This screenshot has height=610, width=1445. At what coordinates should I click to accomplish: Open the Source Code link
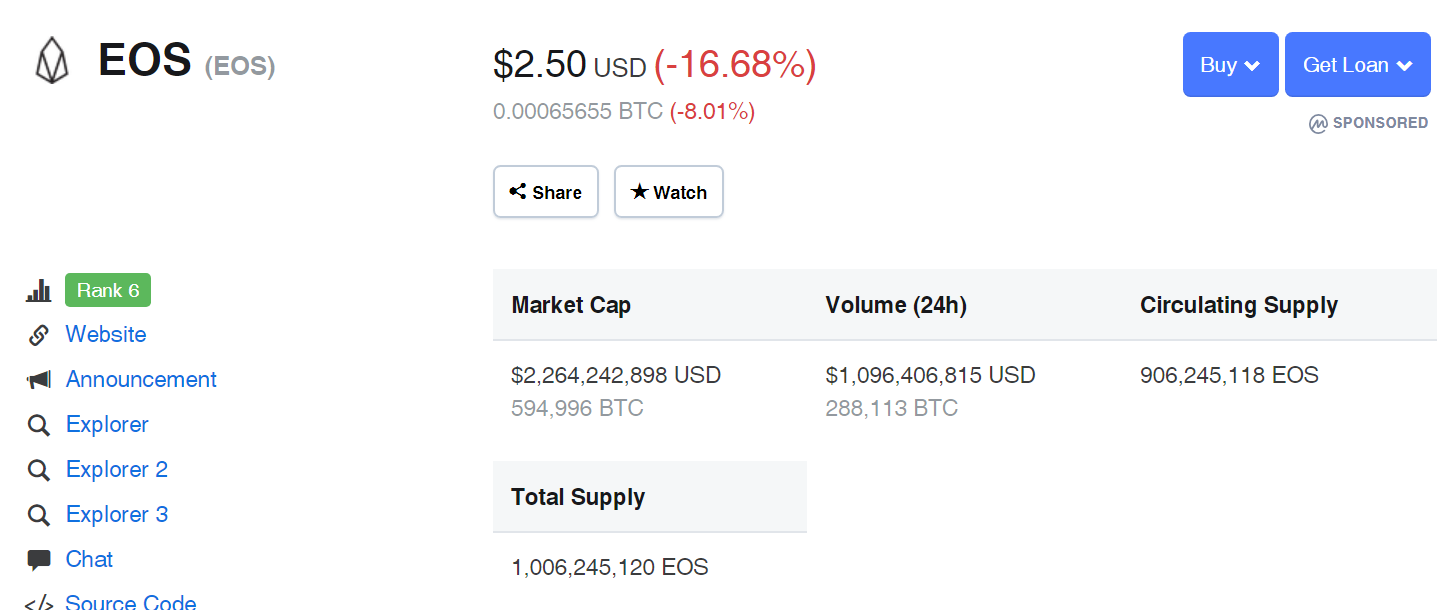click(x=131, y=603)
